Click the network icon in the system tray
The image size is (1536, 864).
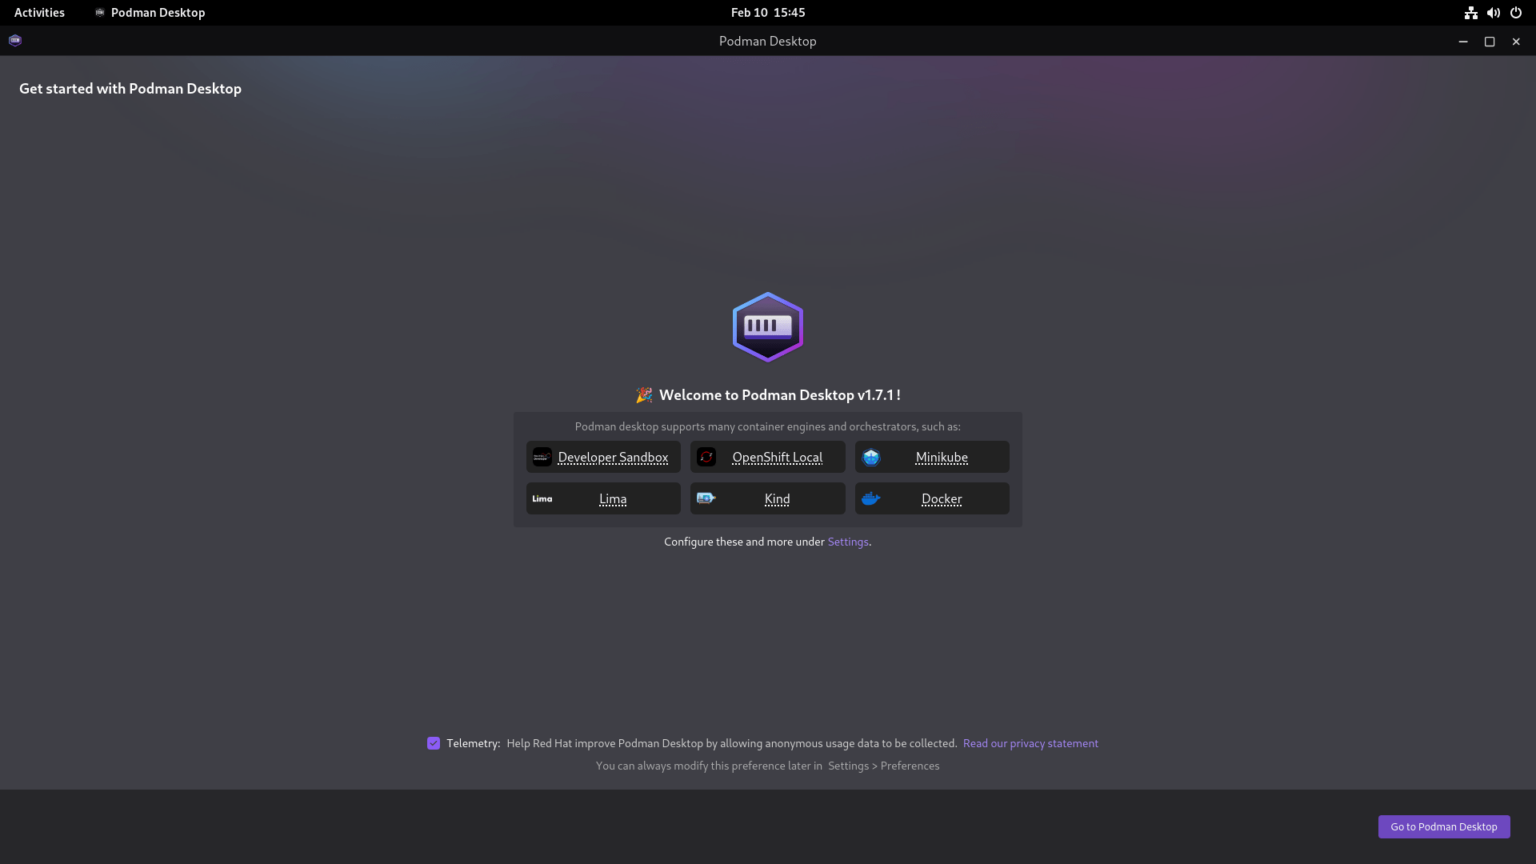point(1470,12)
